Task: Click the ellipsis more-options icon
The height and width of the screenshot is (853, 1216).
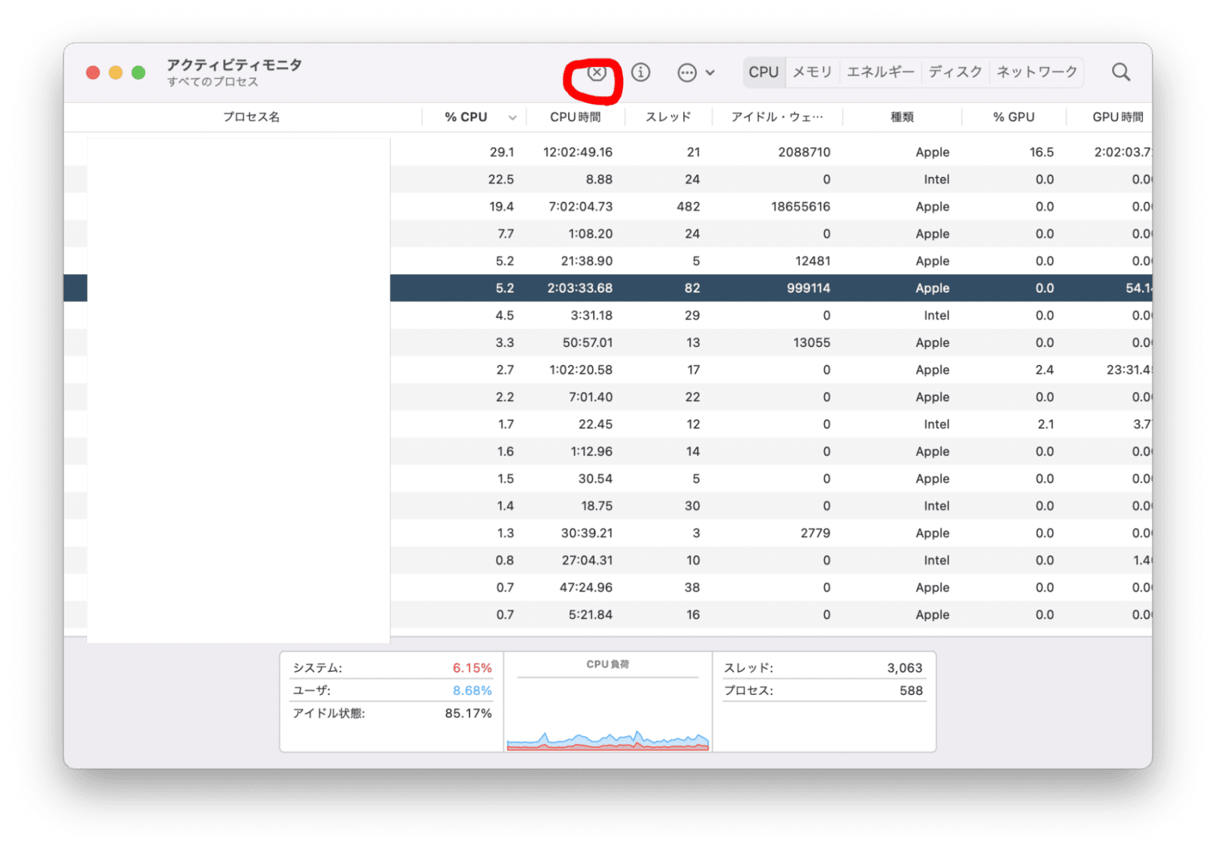Action: click(x=687, y=72)
